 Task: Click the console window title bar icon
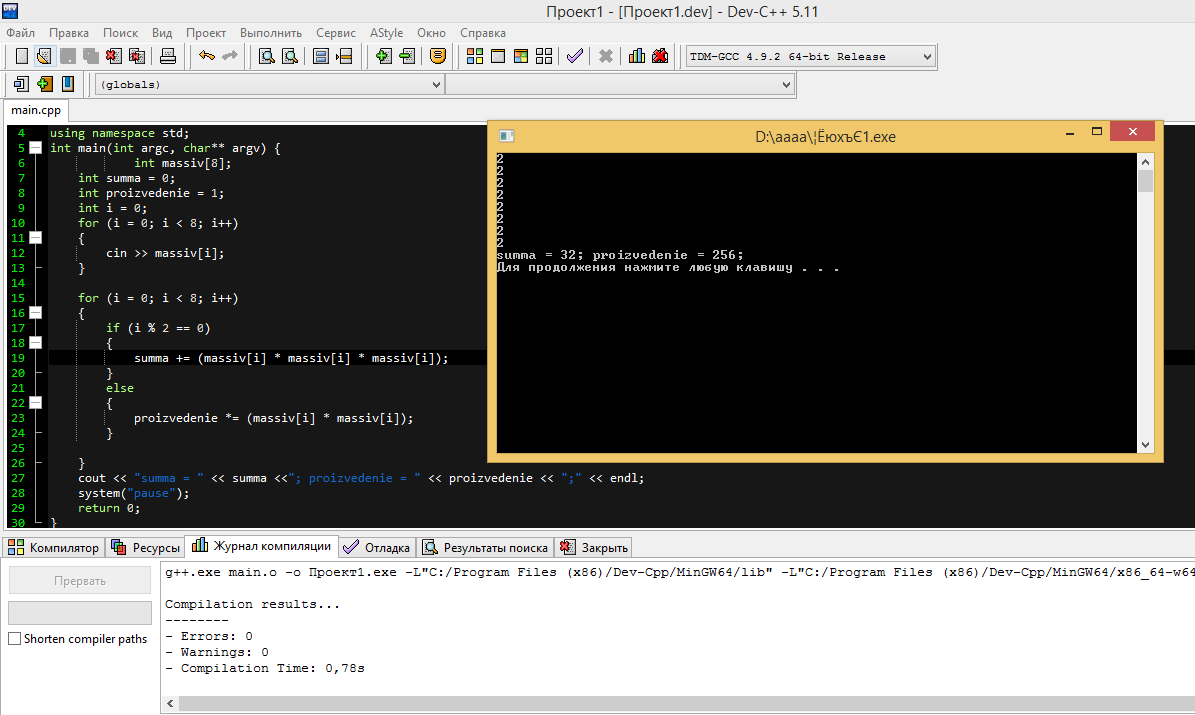(x=507, y=136)
